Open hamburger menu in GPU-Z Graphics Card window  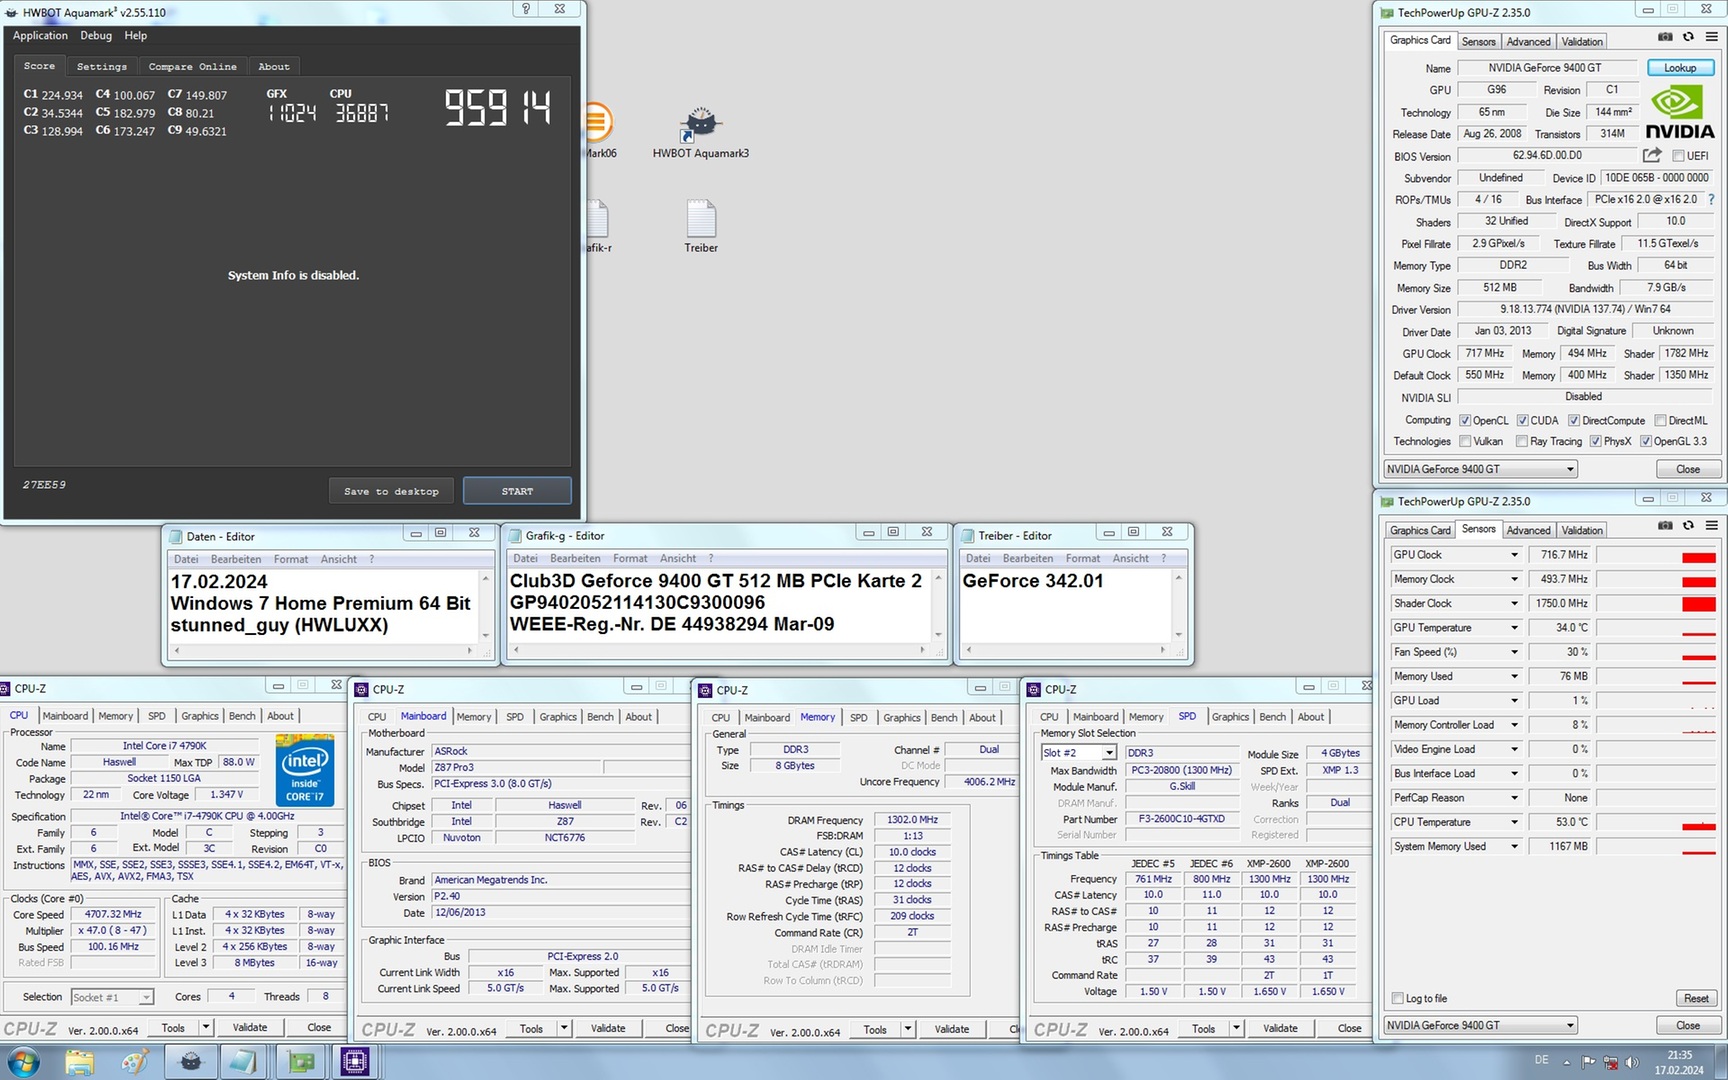click(1712, 37)
